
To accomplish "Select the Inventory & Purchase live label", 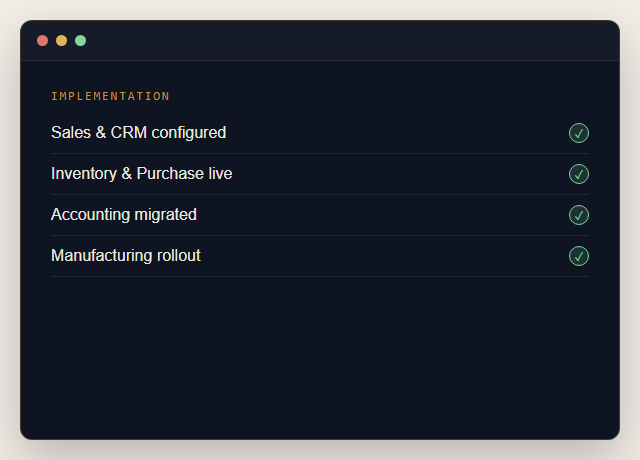I will click(142, 174).
